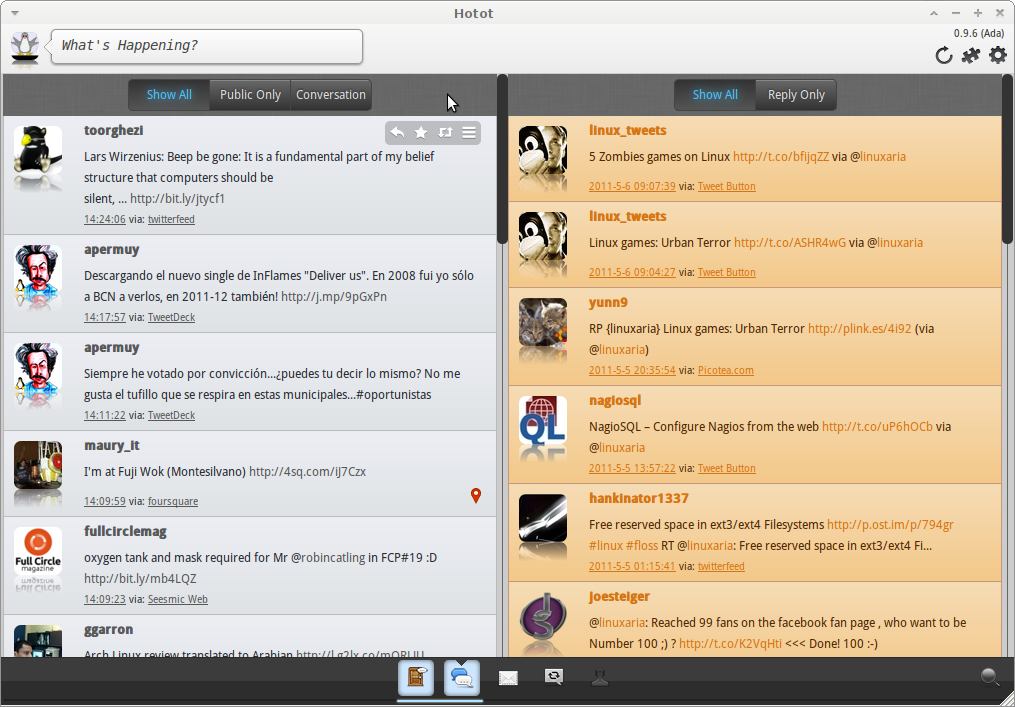Click yunn9's cat avatar

[543, 322]
